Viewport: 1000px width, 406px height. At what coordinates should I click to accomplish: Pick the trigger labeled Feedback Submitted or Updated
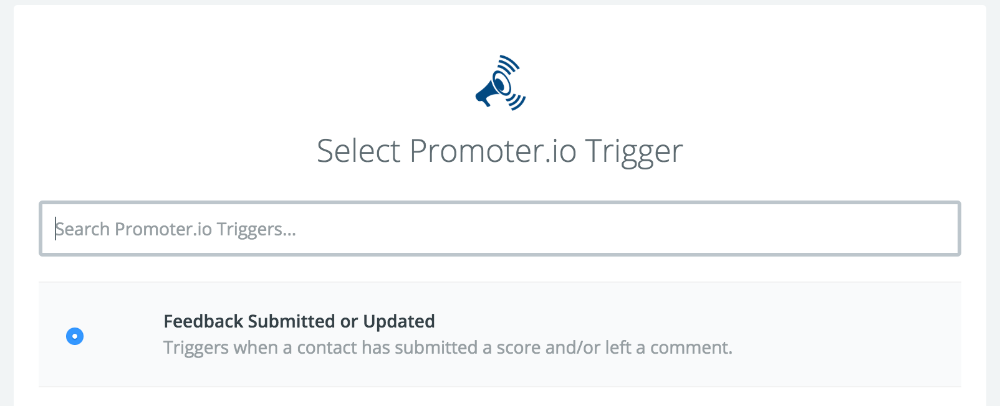(299, 321)
